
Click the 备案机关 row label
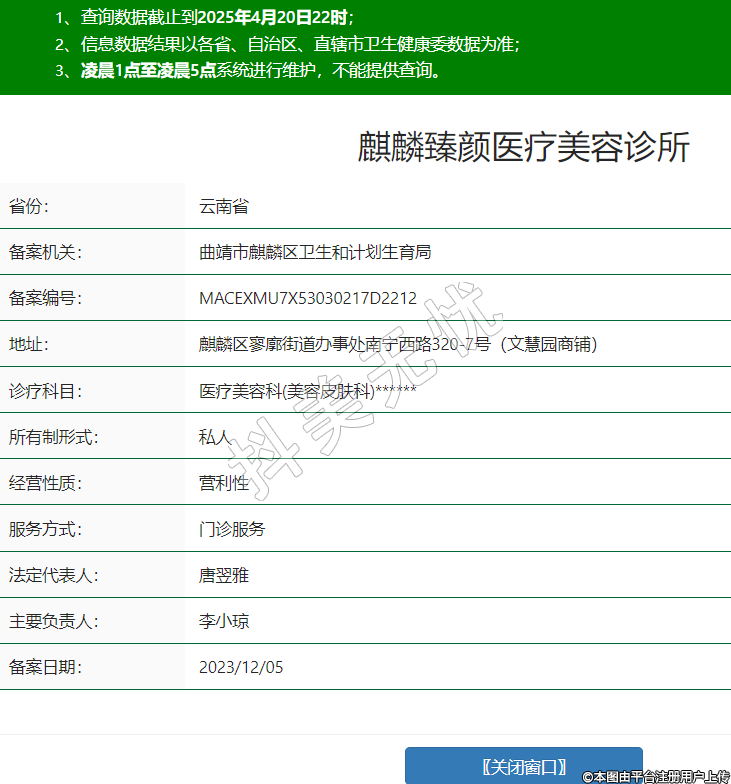45,253
